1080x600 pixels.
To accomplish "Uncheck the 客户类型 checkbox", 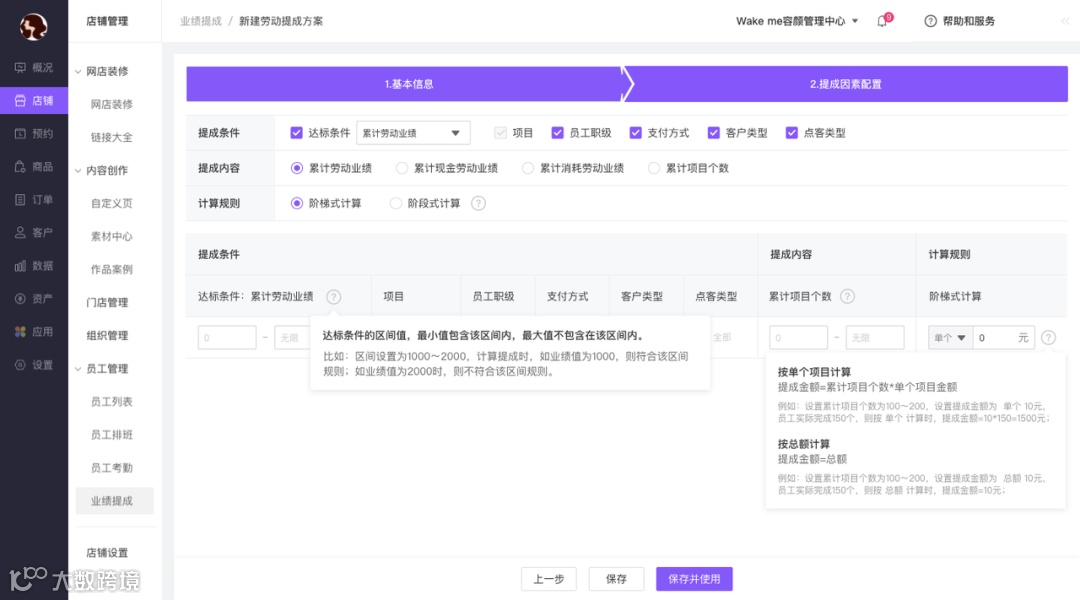I will [714, 133].
